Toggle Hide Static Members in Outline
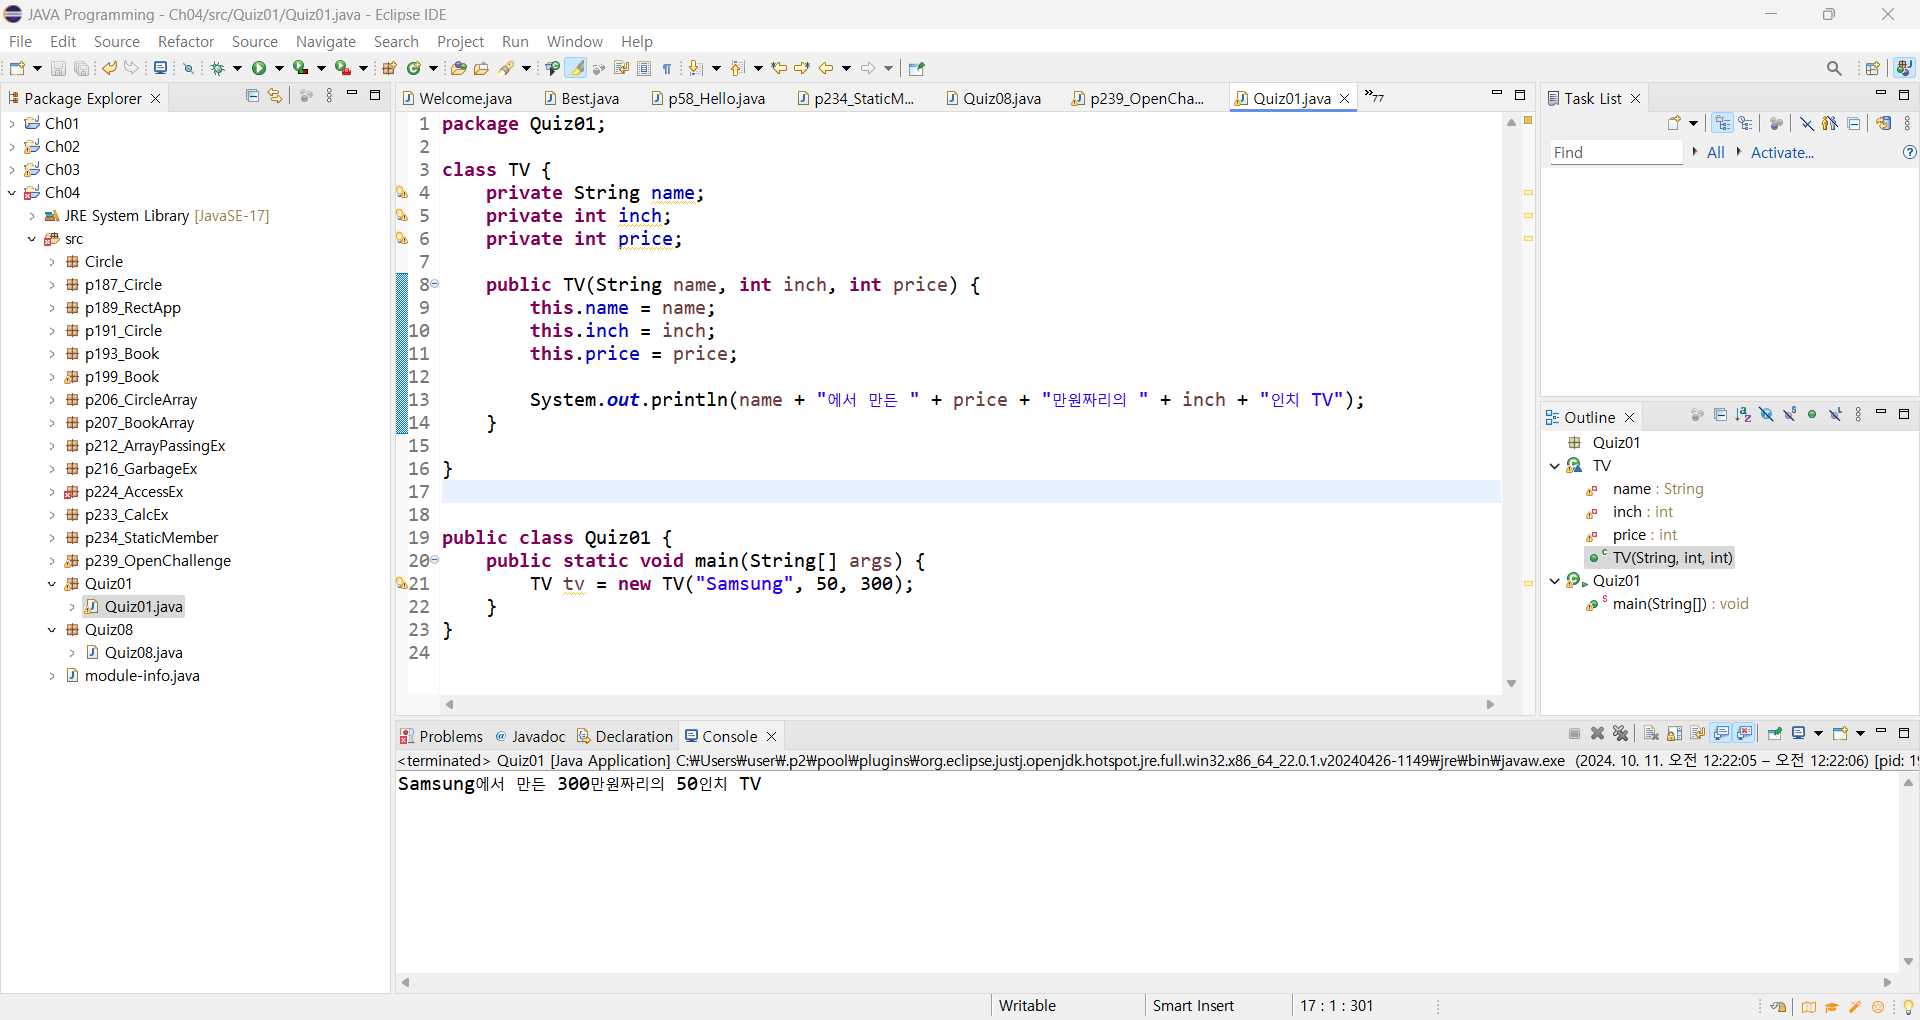This screenshot has width=1920, height=1020. click(x=1789, y=415)
